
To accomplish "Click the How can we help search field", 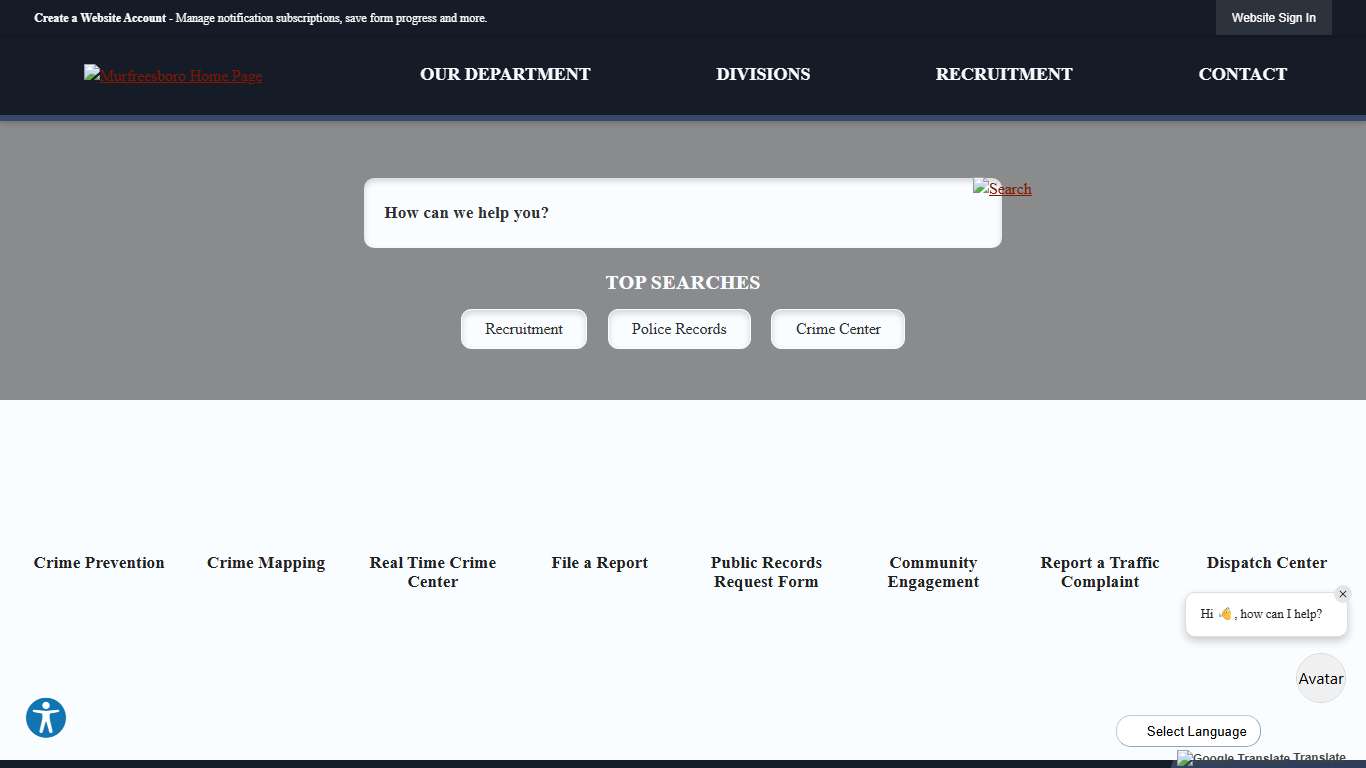I will coord(683,213).
